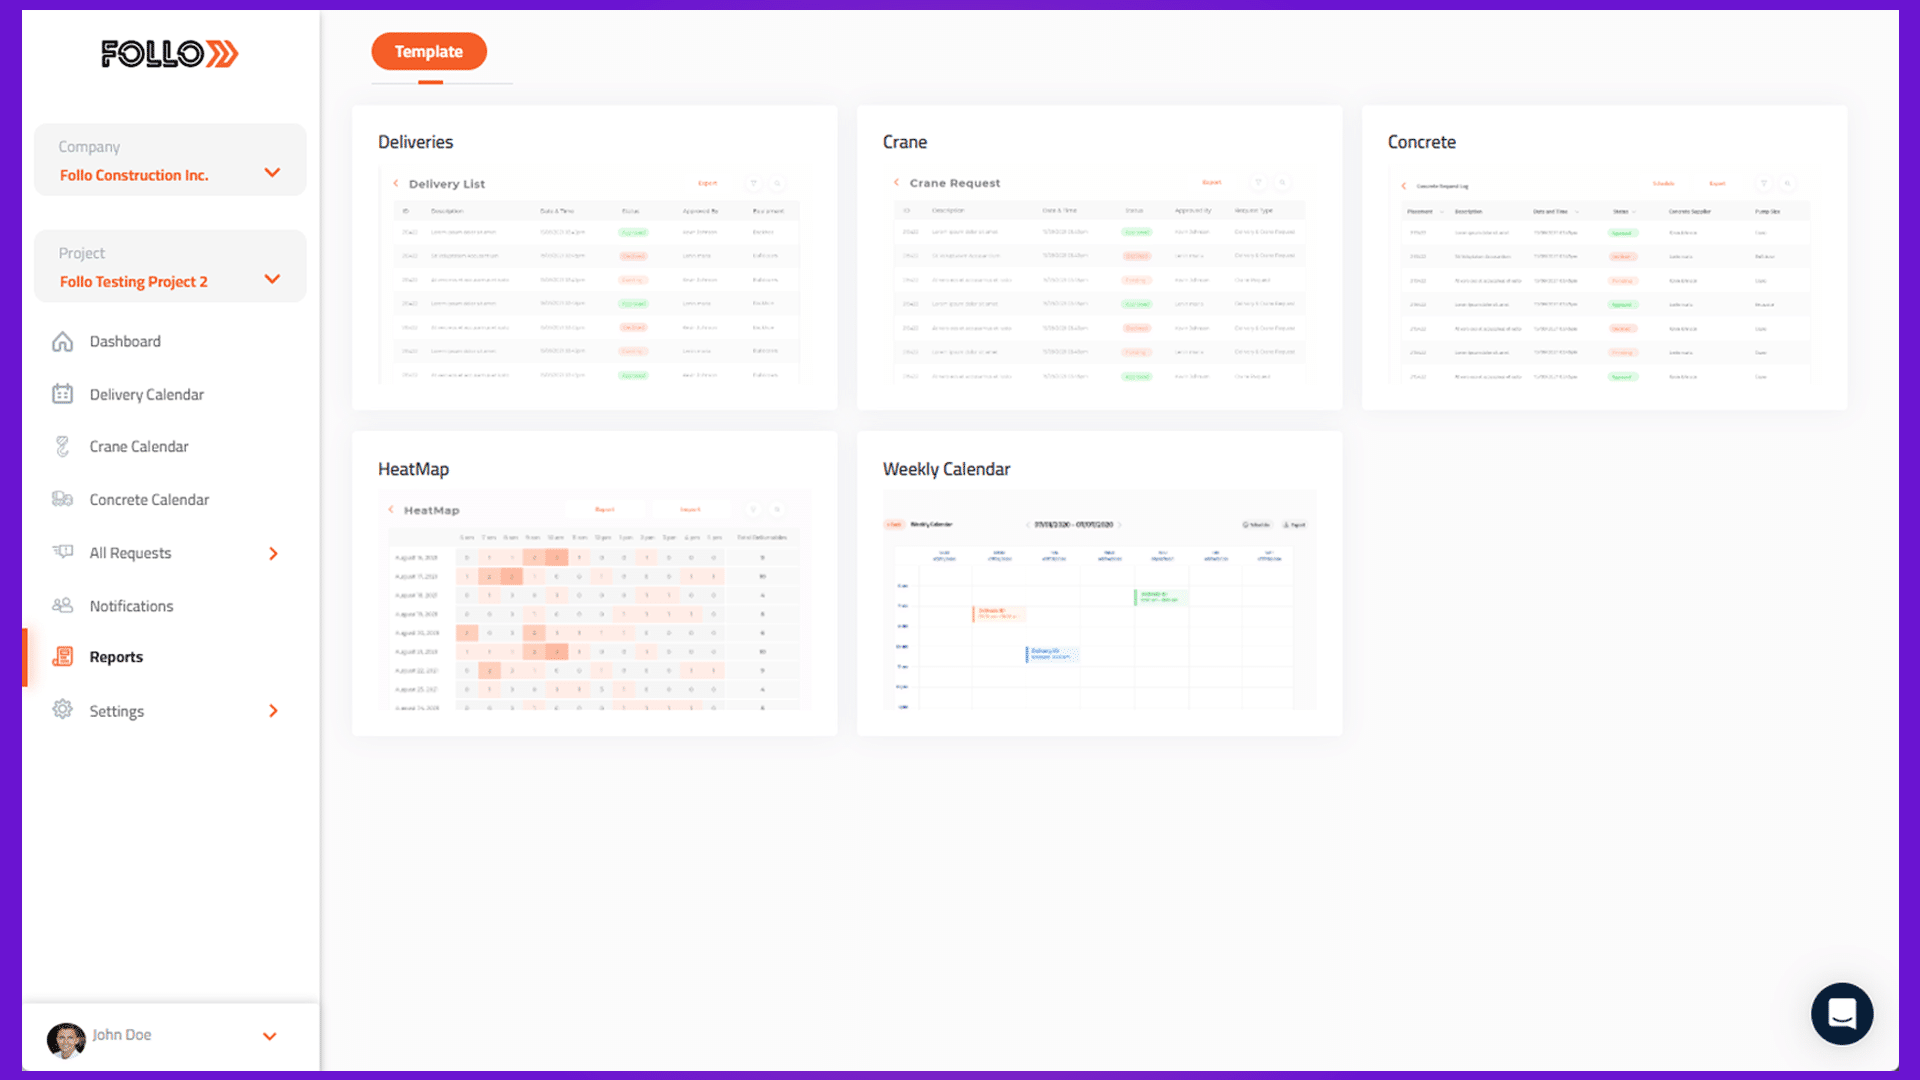
Task: Click the Crane Calendar hook icon
Action: [62, 447]
